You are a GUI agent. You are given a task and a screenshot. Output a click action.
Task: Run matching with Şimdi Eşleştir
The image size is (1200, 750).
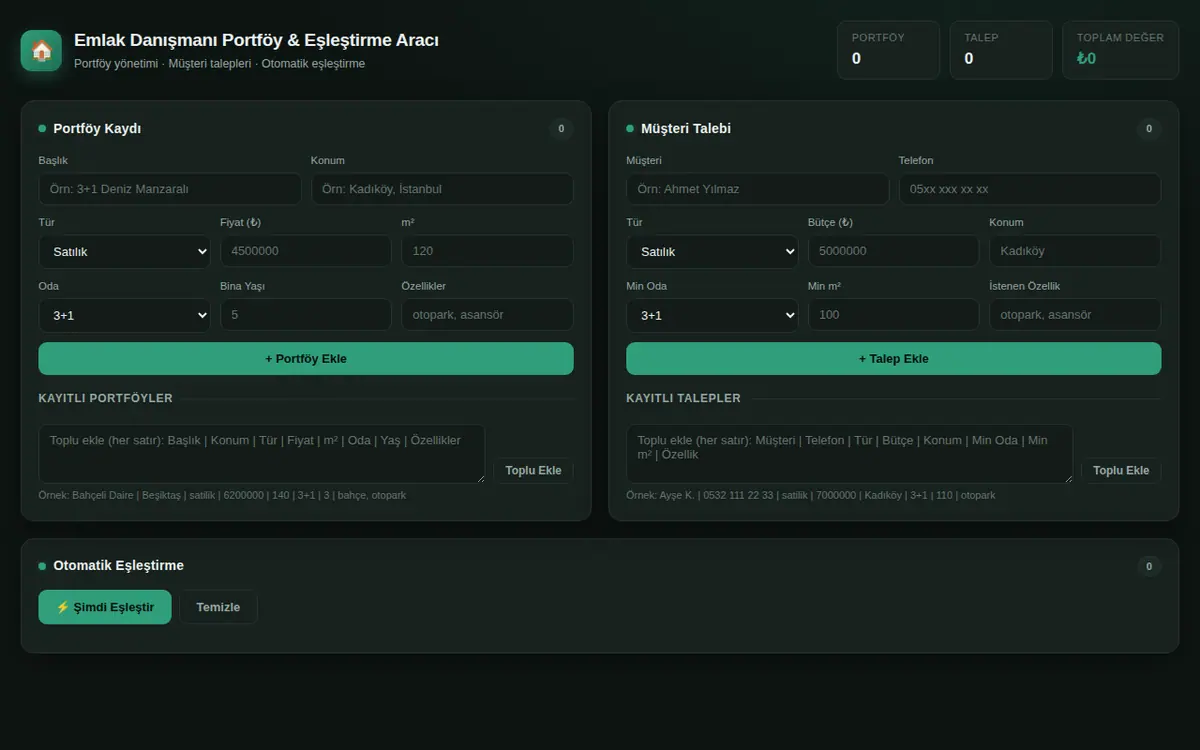[x=105, y=607]
